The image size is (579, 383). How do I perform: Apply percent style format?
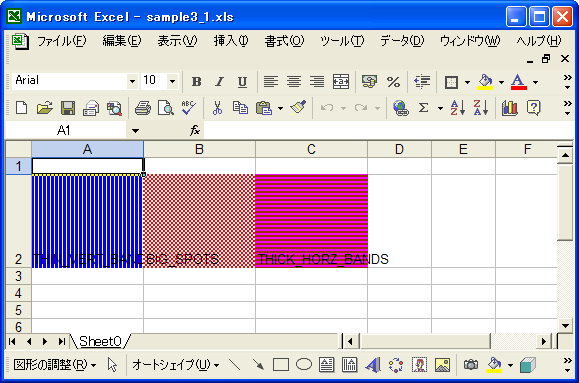pyautogui.click(x=393, y=82)
